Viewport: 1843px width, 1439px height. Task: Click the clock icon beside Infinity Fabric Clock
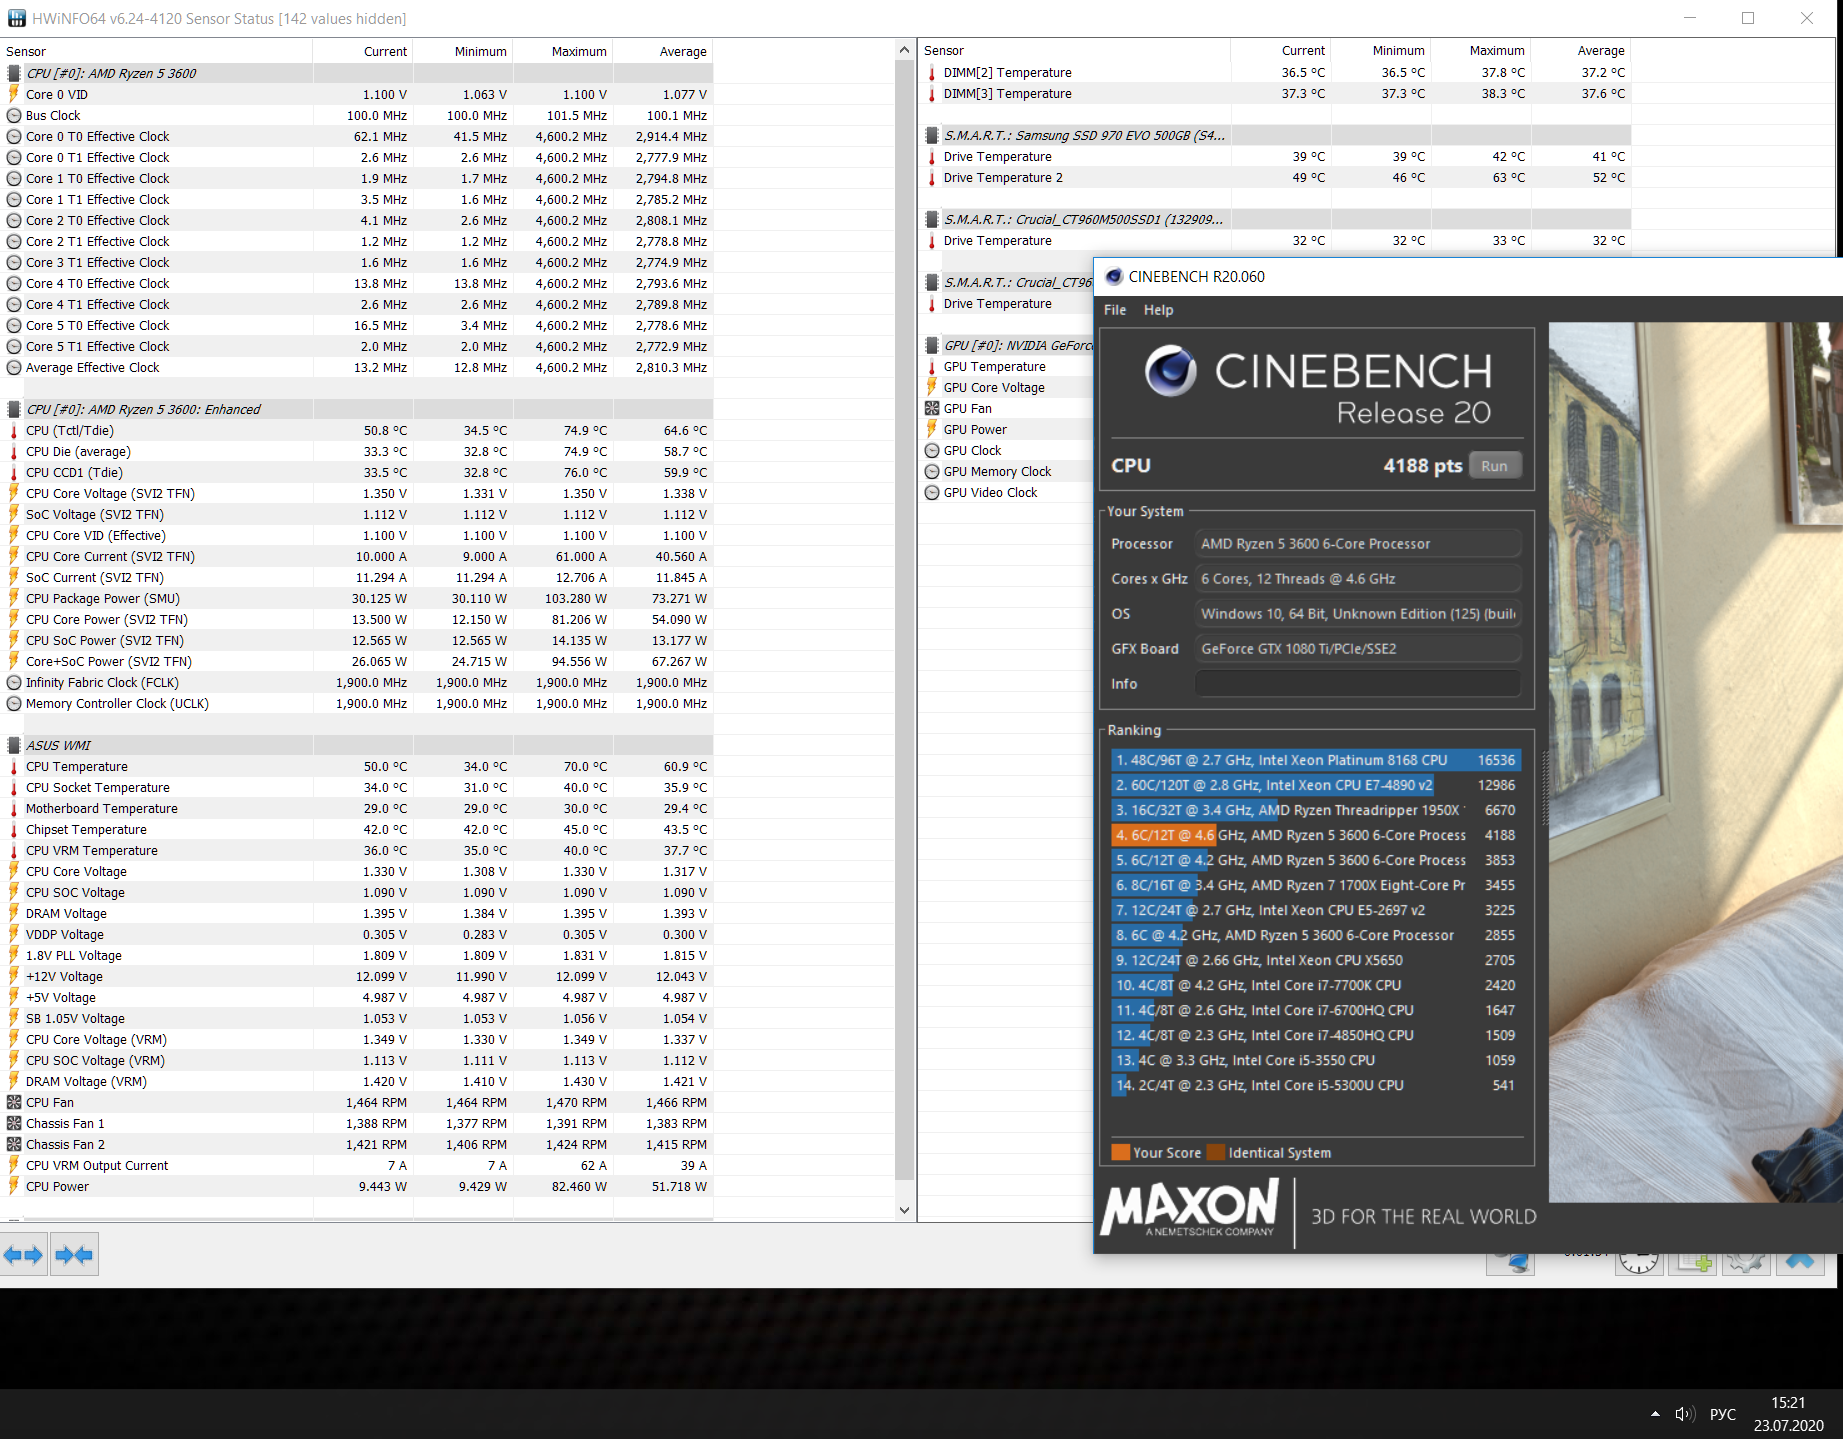pyautogui.click(x=14, y=683)
